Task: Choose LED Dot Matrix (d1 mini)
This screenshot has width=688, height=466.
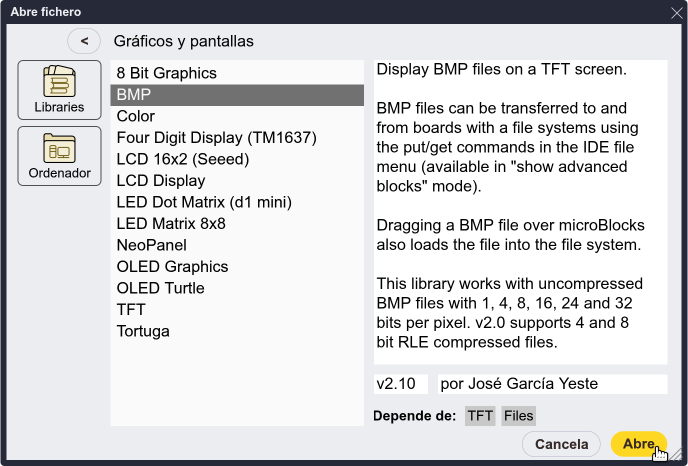Action: [237, 202]
